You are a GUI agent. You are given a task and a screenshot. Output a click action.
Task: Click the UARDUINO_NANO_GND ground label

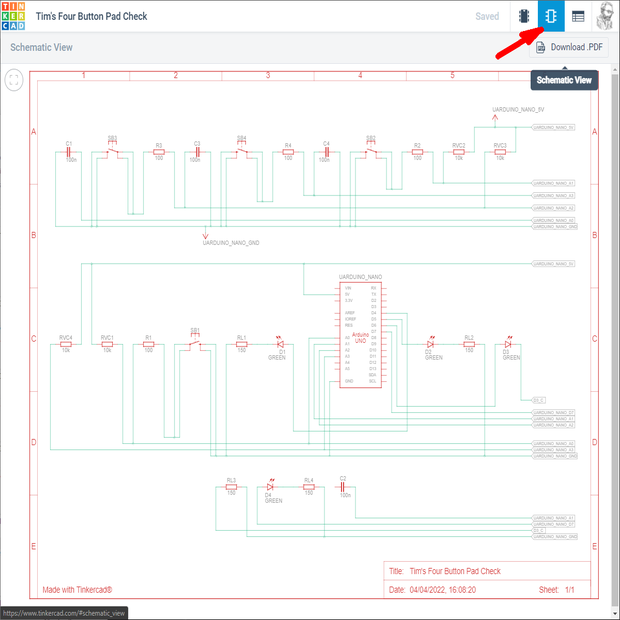[231, 242]
